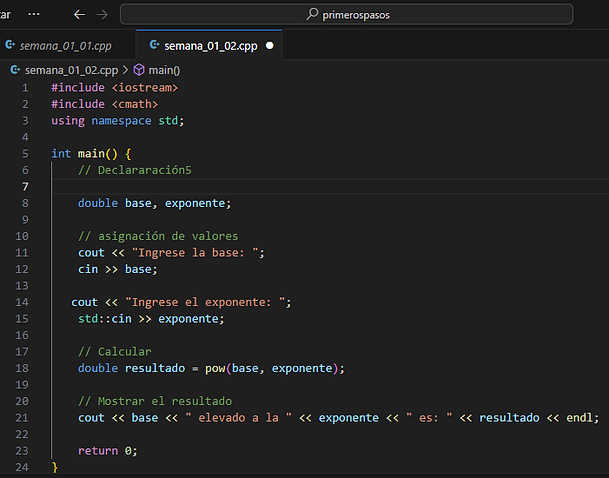Image resolution: width=609 pixels, height=478 pixels.
Task: Switch to the semana_01_01.cpp tab
Action: click(x=65, y=46)
